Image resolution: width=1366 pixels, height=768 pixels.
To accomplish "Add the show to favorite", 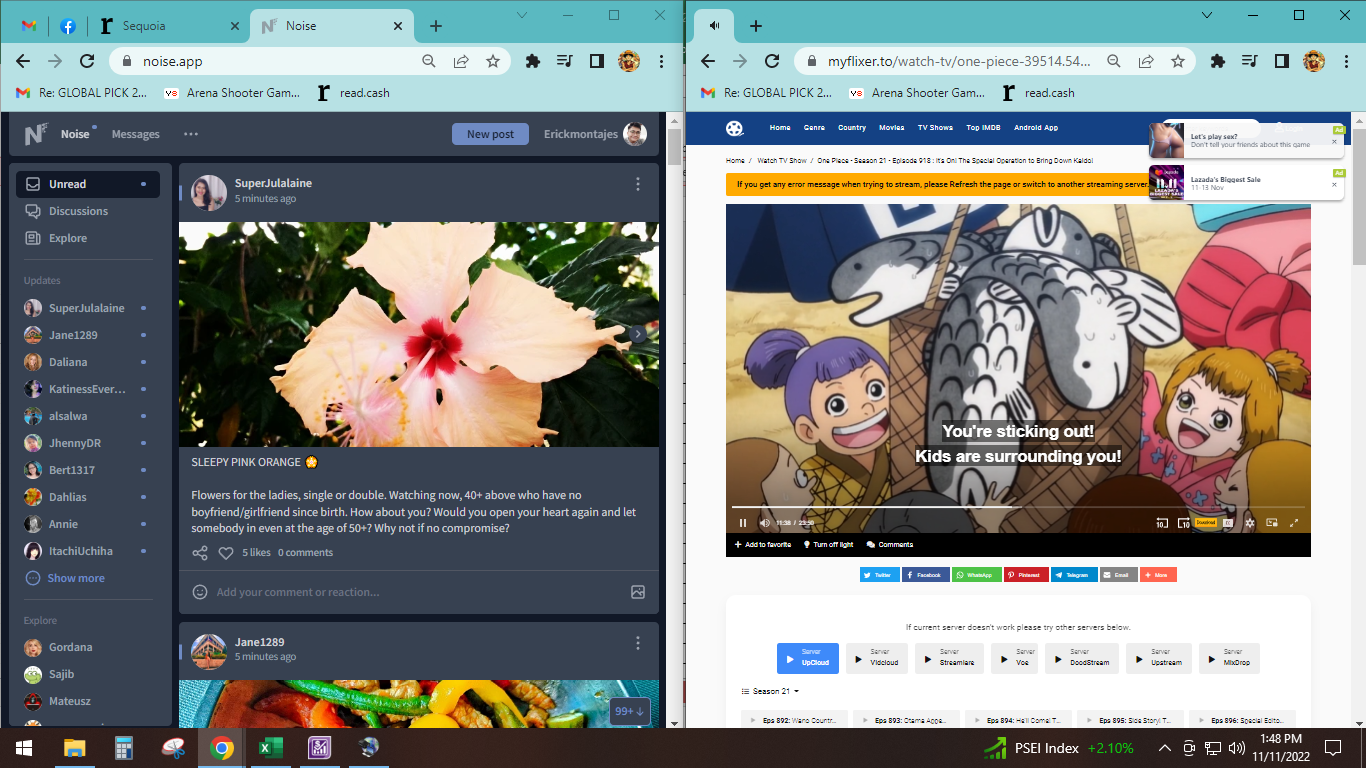I will pos(763,545).
